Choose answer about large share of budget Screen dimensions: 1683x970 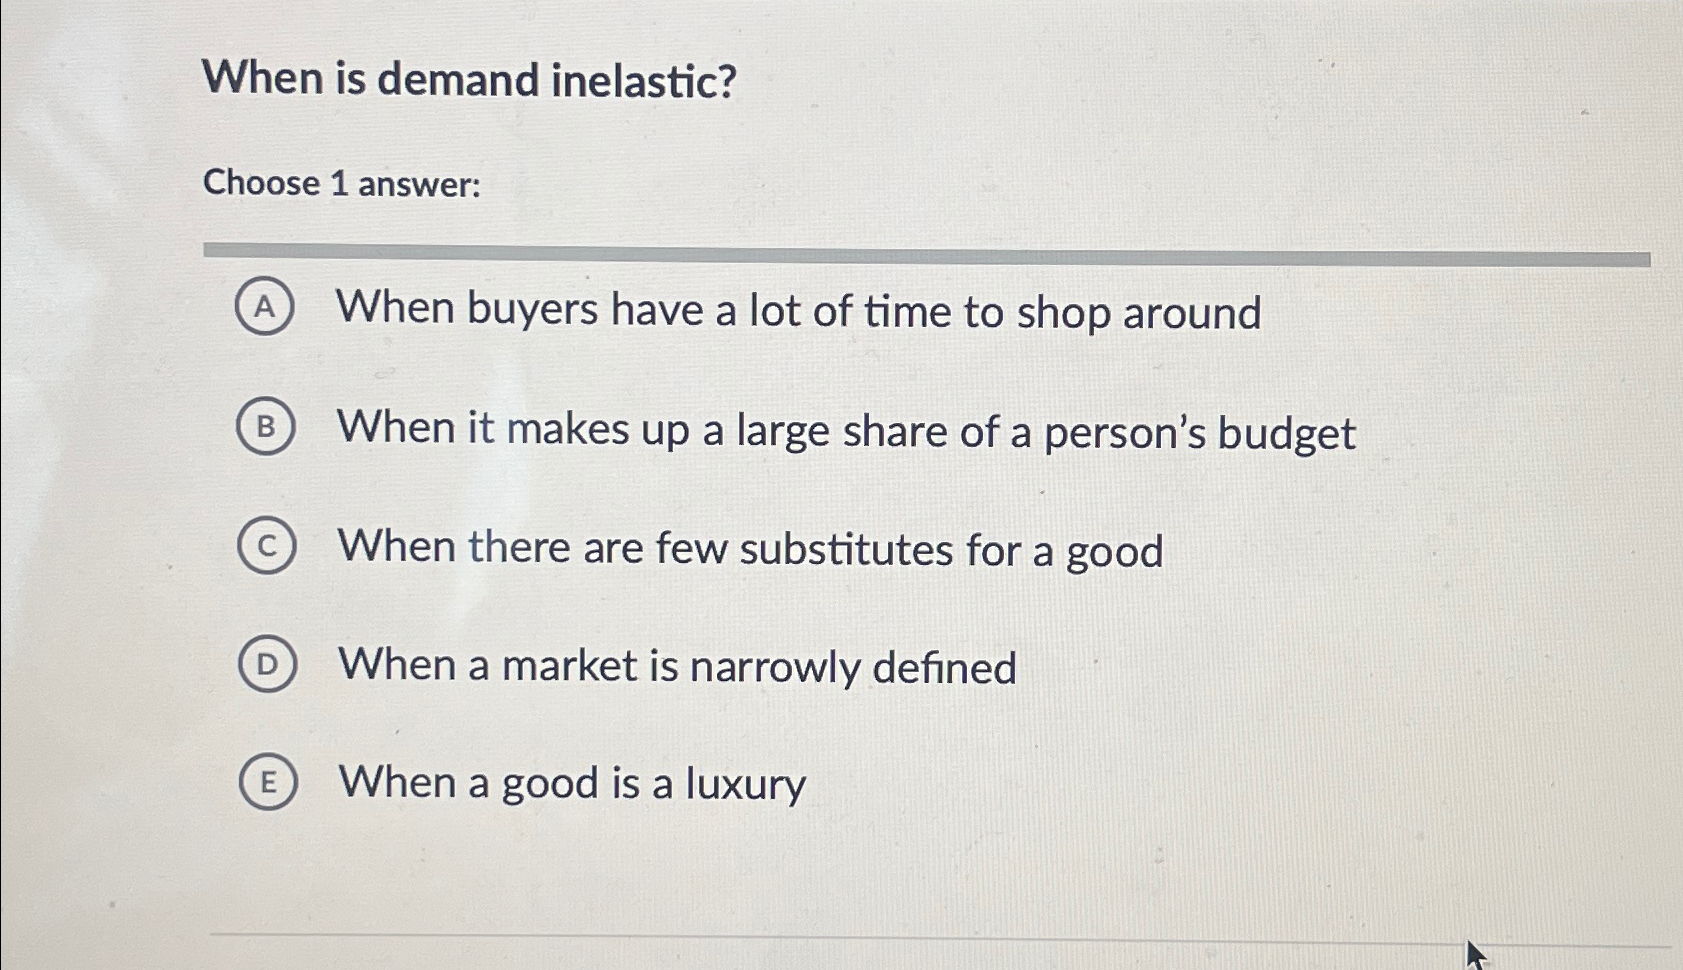pyautogui.click(x=845, y=431)
